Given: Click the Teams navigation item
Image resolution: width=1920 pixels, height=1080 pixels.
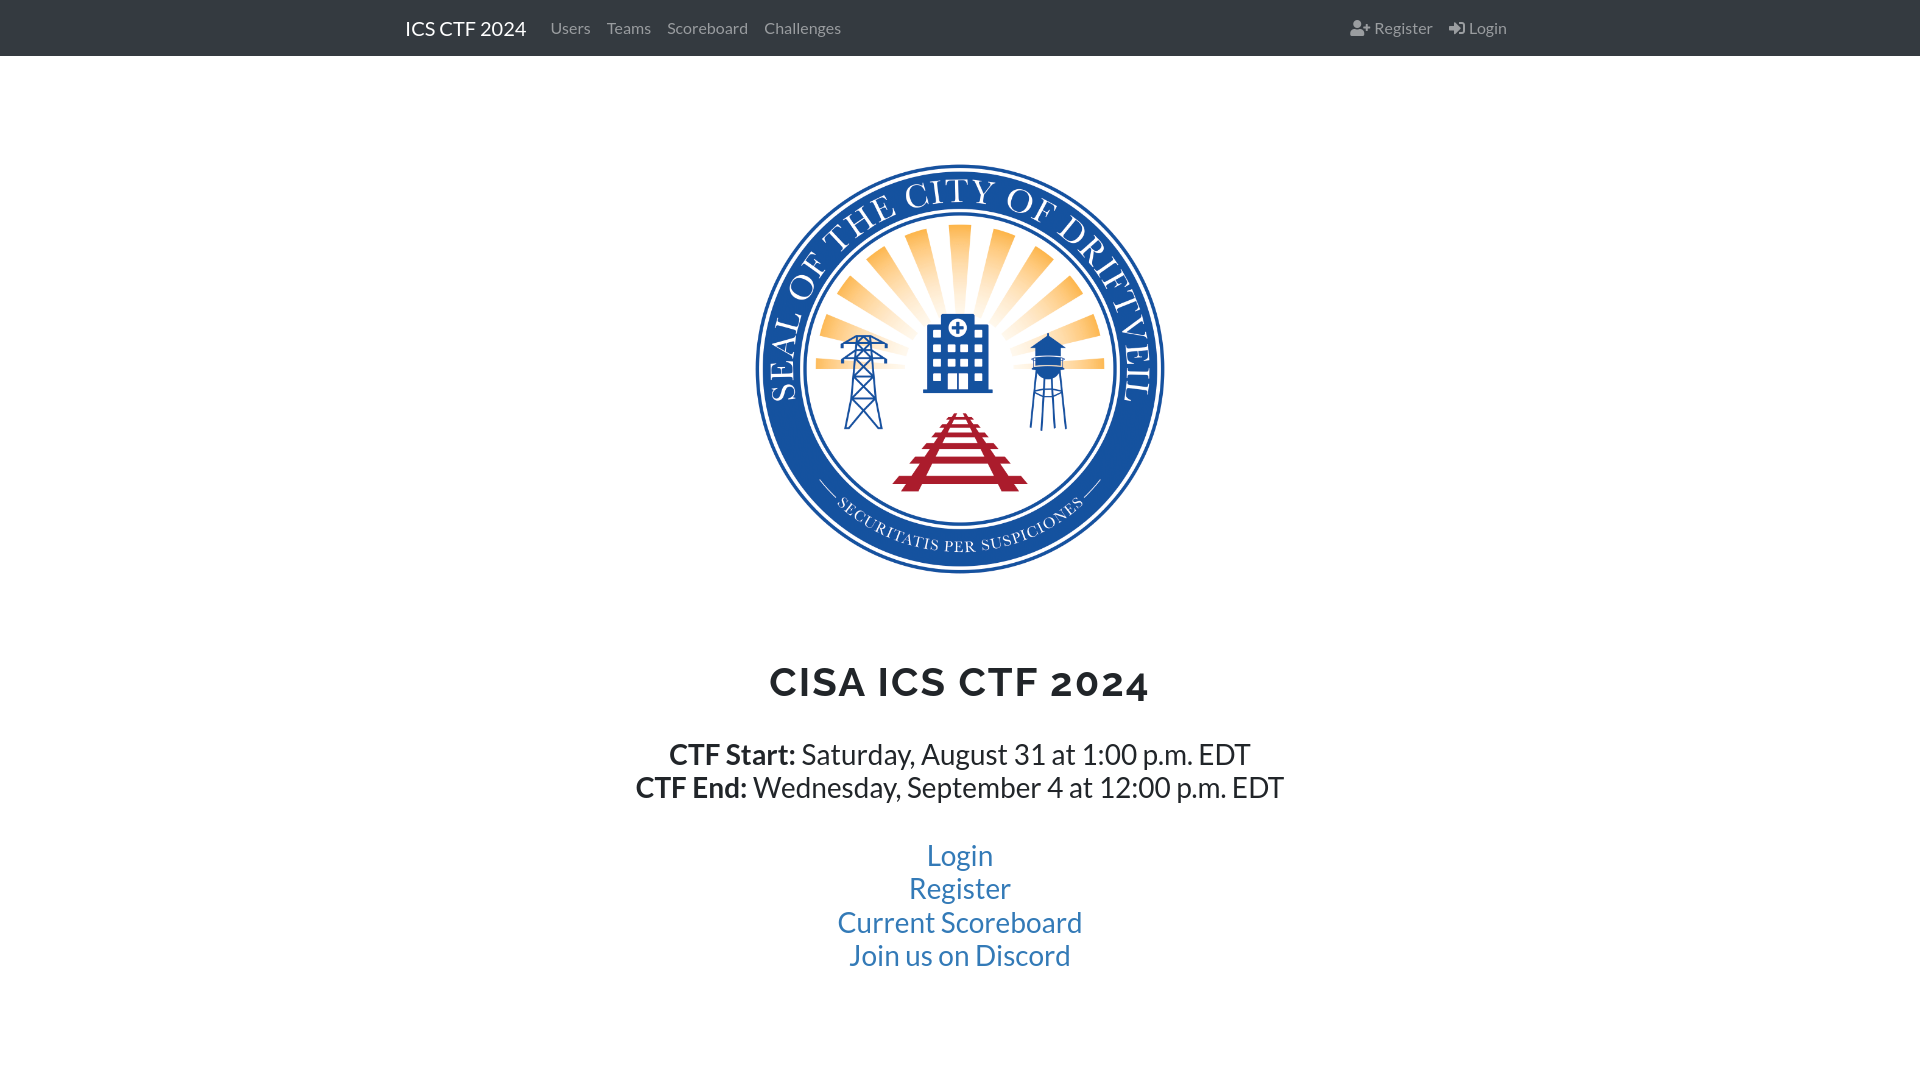Looking at the screenshot, I should click(x=629, y=28).
